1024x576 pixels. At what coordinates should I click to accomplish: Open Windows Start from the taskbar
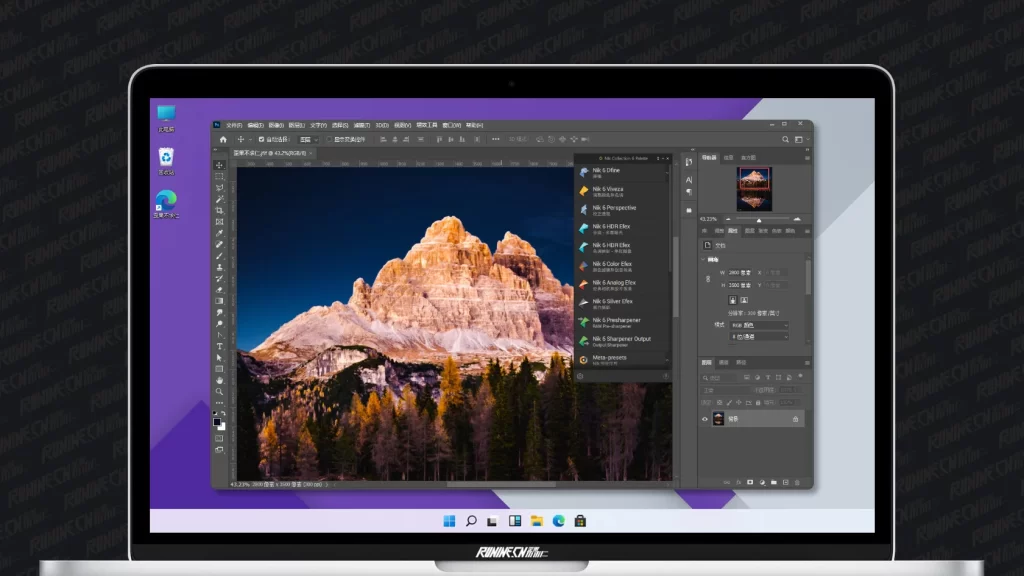[449, 521]
